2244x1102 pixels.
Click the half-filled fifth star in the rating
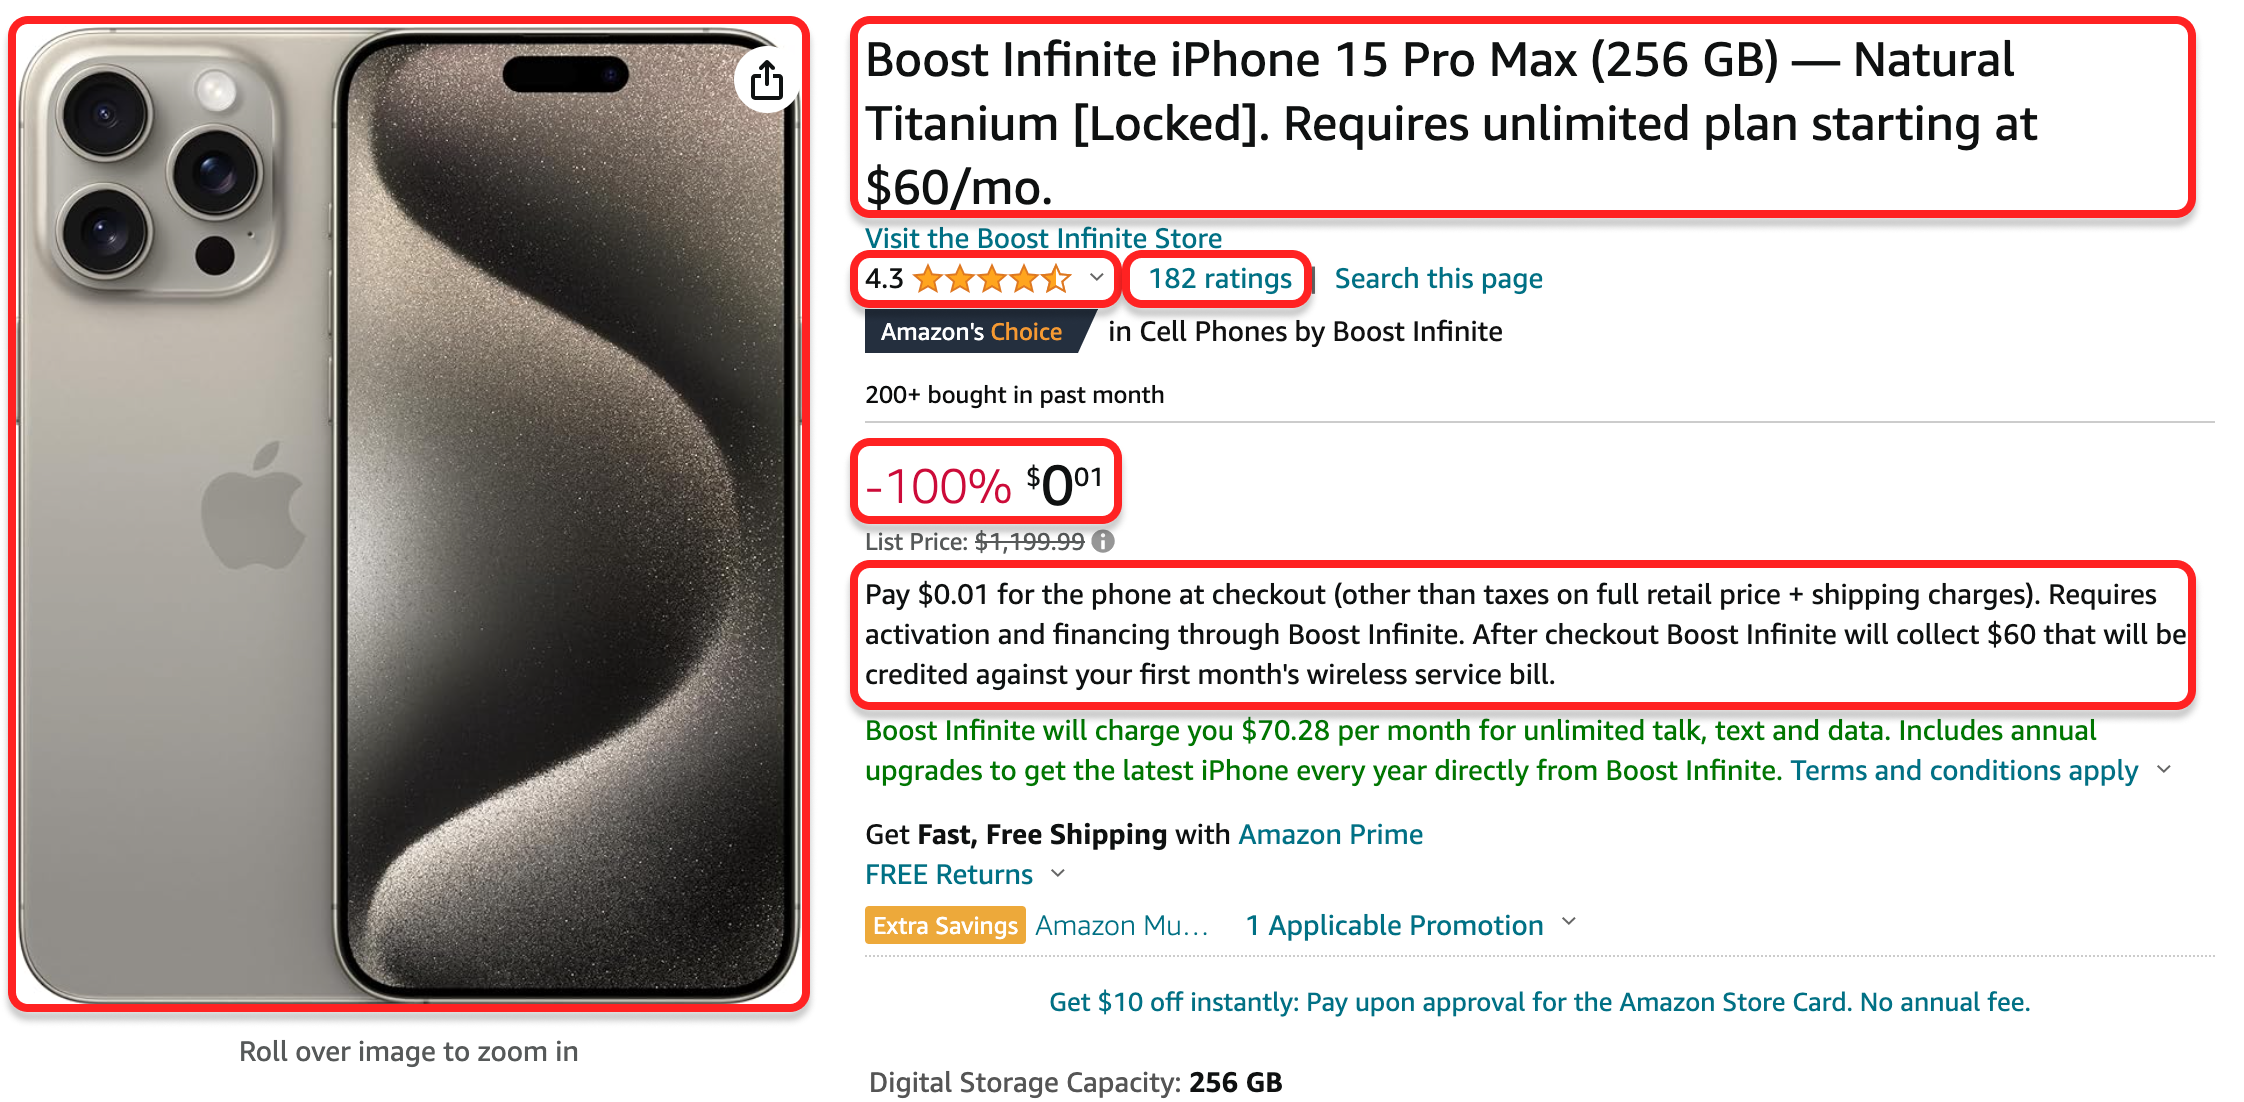[1058, 280]
